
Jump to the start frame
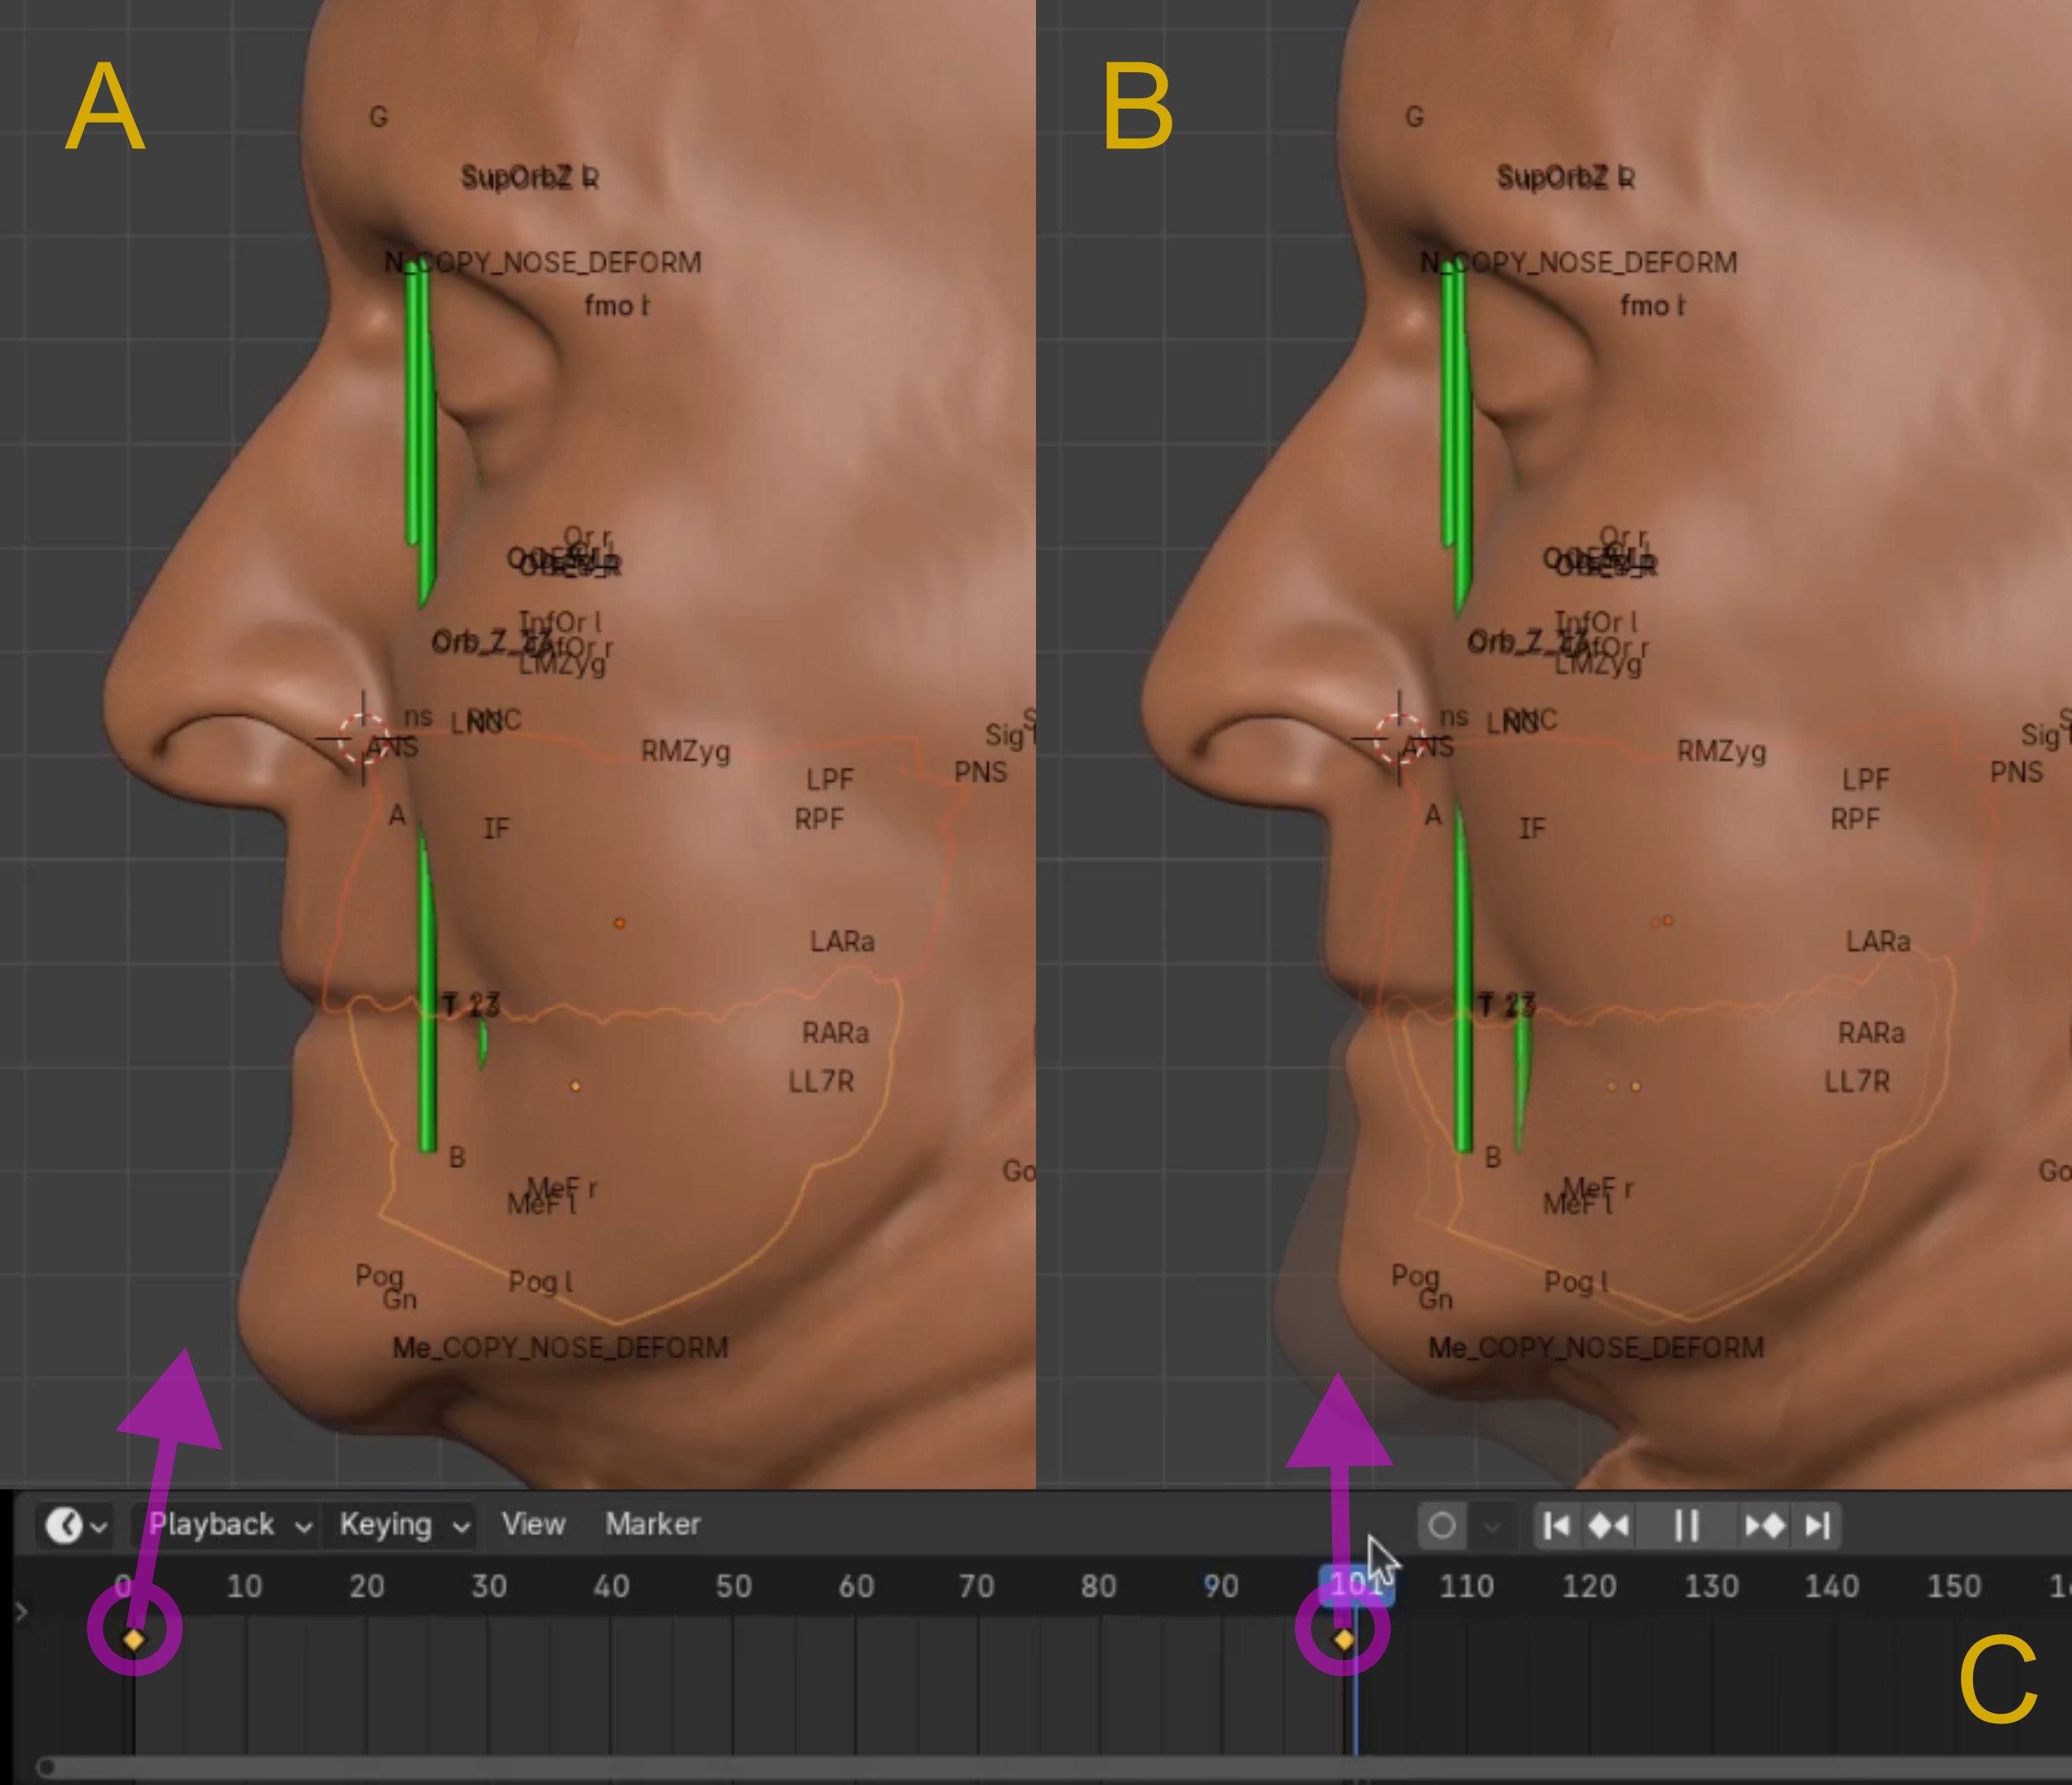[x=1557, y=1525]
